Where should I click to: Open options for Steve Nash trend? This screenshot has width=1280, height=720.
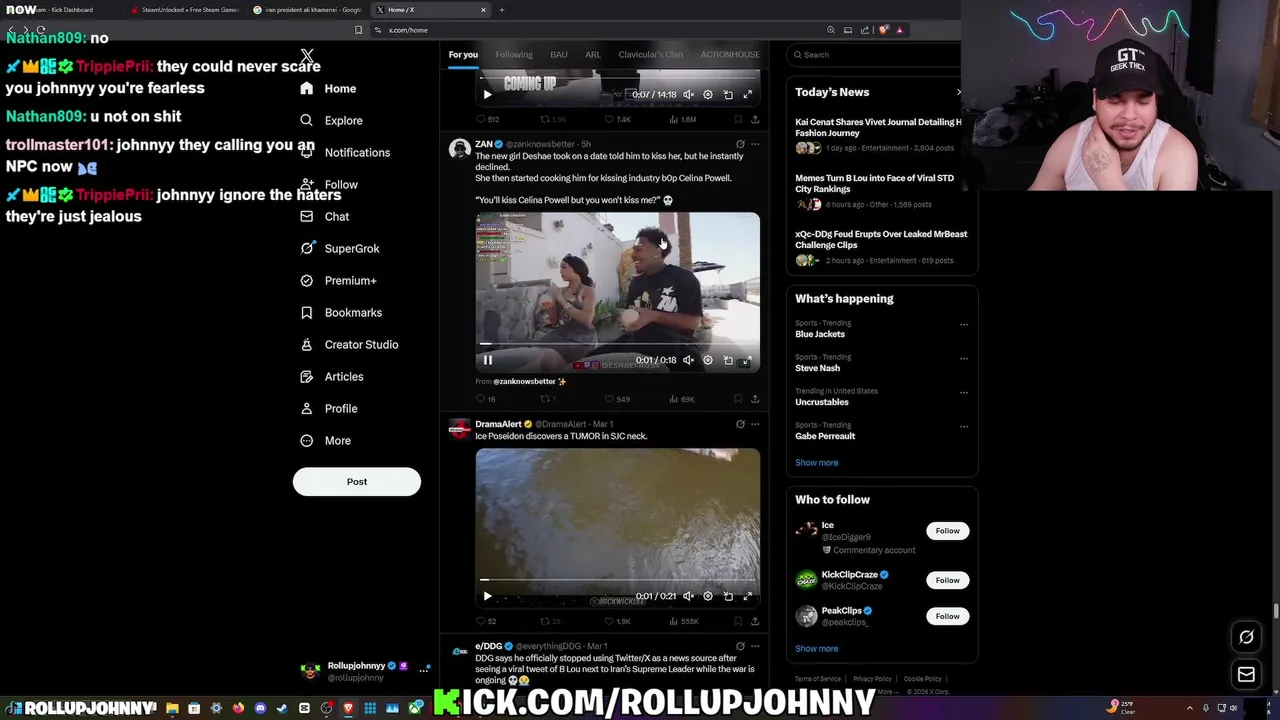click(964, 358)
